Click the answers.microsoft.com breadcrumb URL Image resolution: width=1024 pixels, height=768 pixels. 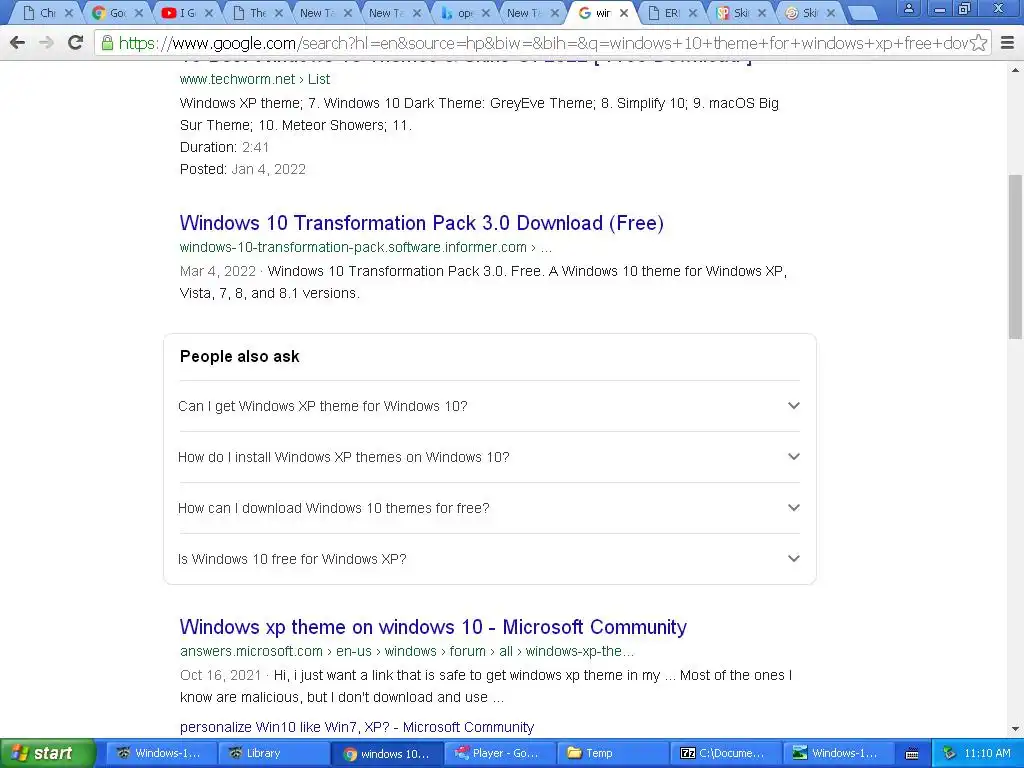click(406, 651)
